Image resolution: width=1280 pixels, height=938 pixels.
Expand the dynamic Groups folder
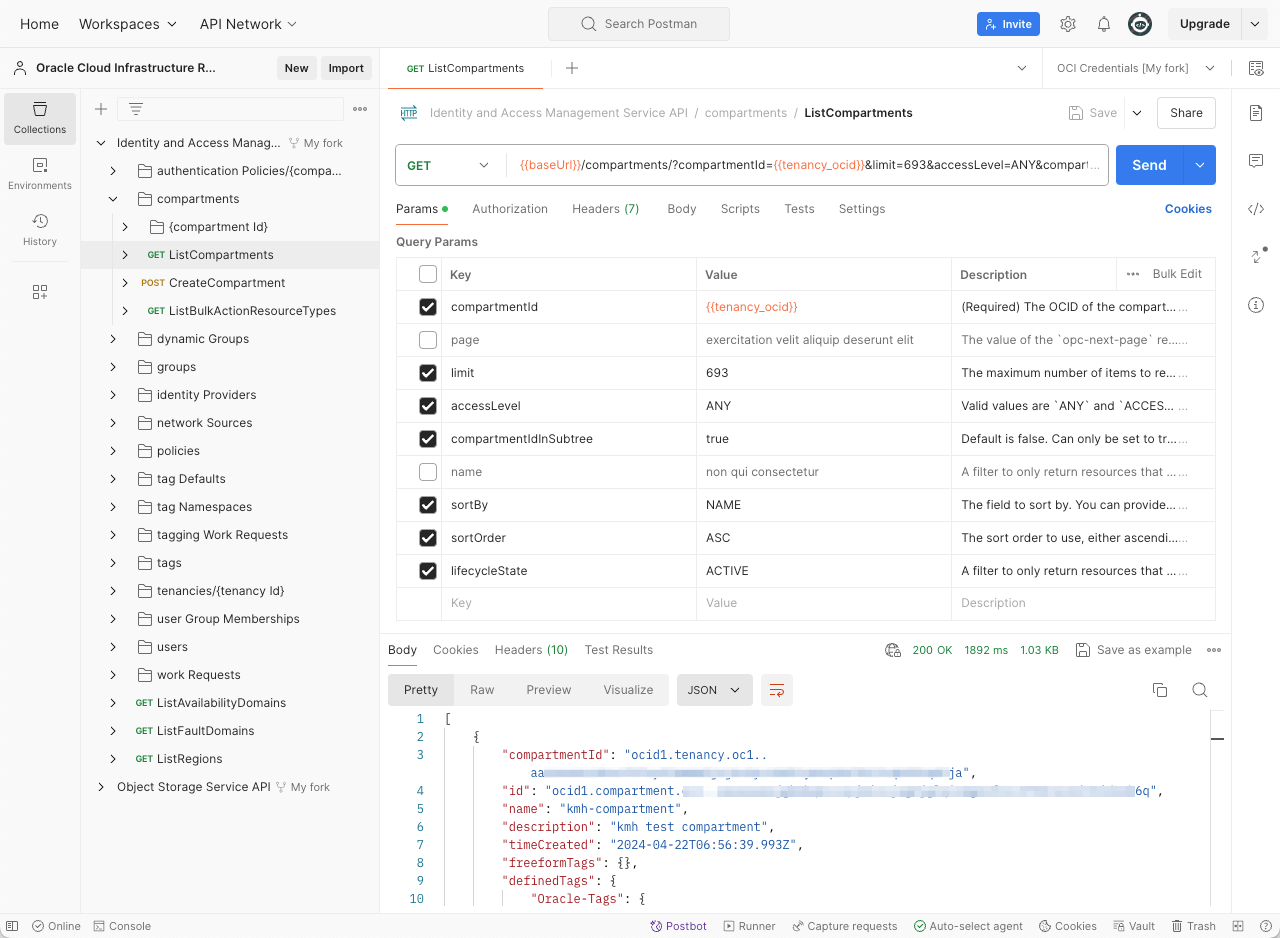click(113, 339)
